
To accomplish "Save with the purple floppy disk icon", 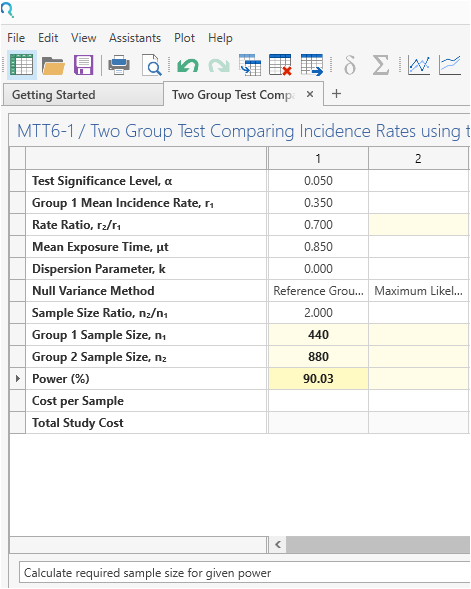I will pos(83,65).
